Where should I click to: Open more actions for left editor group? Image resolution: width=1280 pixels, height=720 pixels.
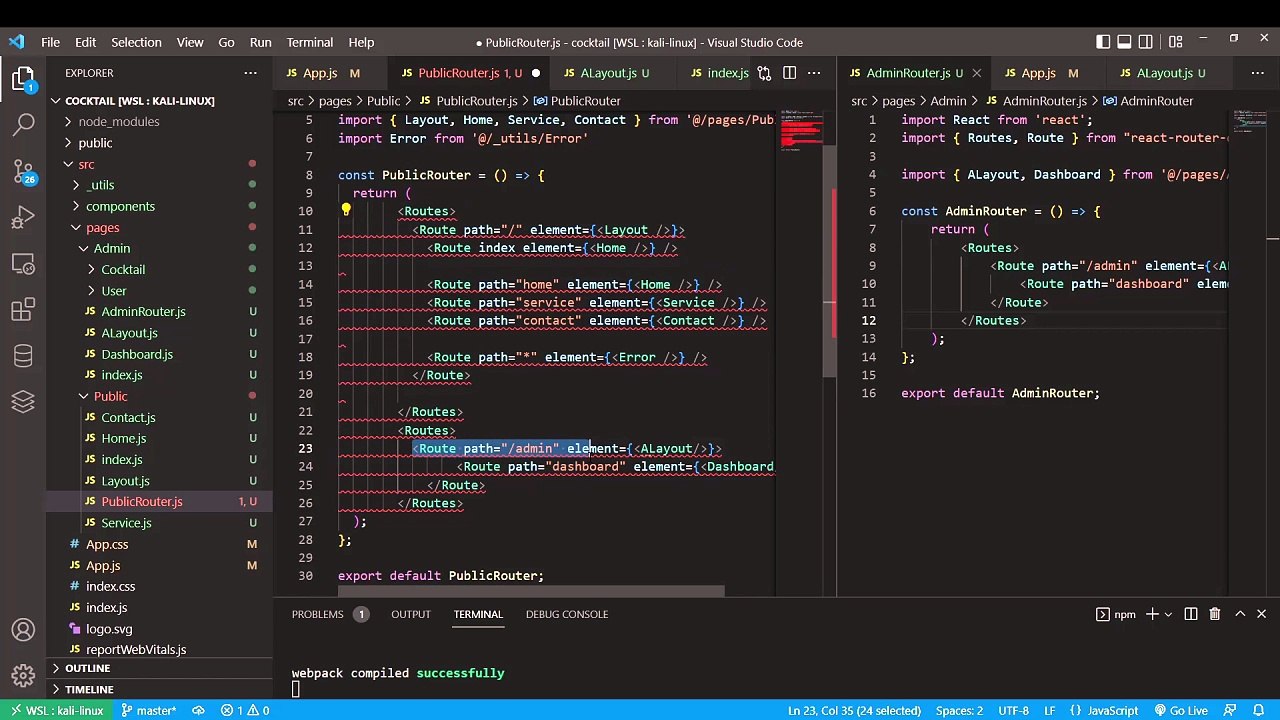[x=814, y=73]
